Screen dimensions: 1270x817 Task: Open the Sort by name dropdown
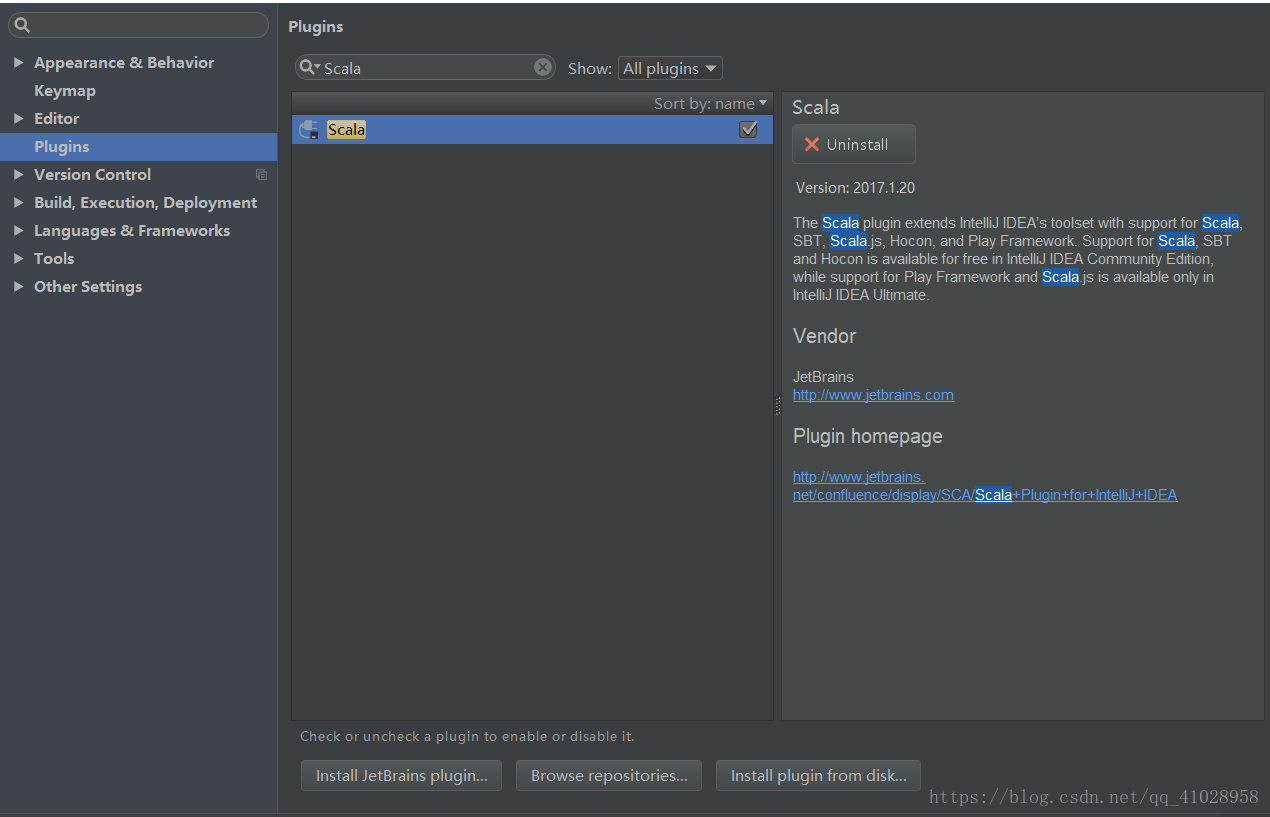[710, 103]
